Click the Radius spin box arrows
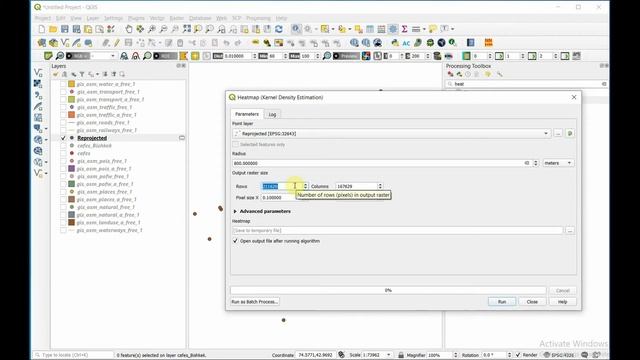The height and width of the screenshot is (360, 640). tap(536, 163)
